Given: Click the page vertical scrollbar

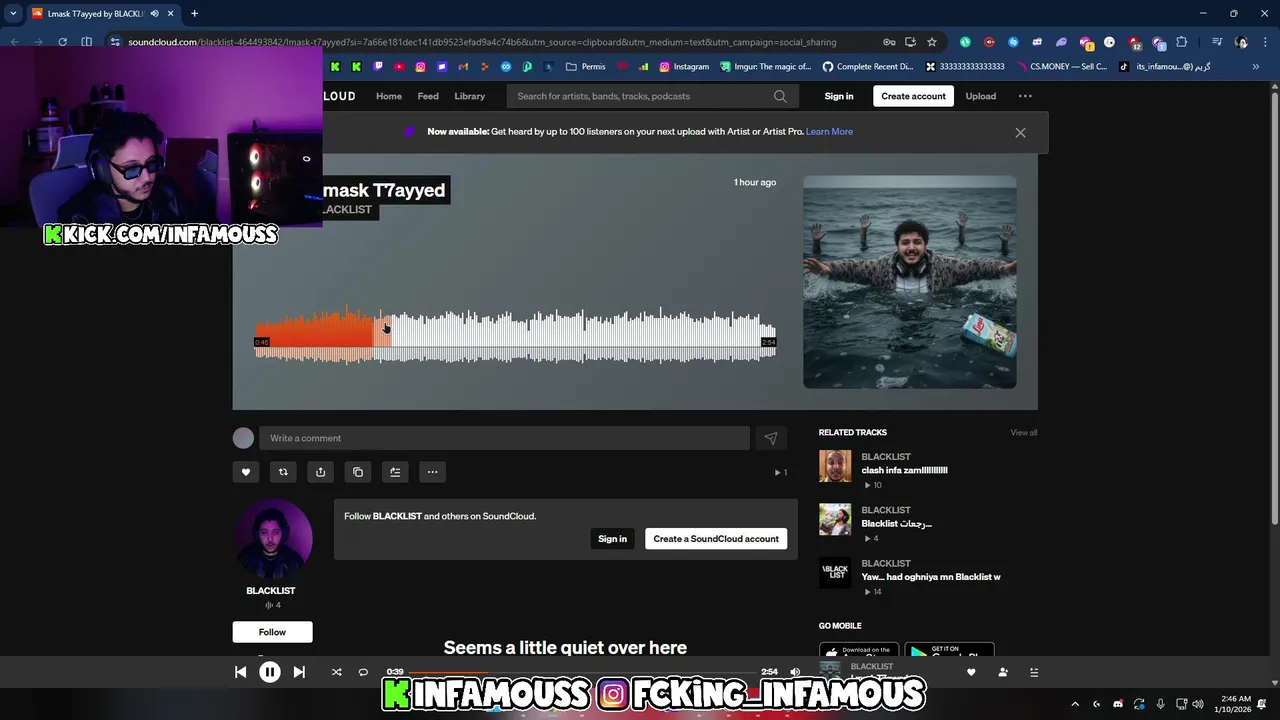Looking at the screenshot, I should [x=1275, y=310].
